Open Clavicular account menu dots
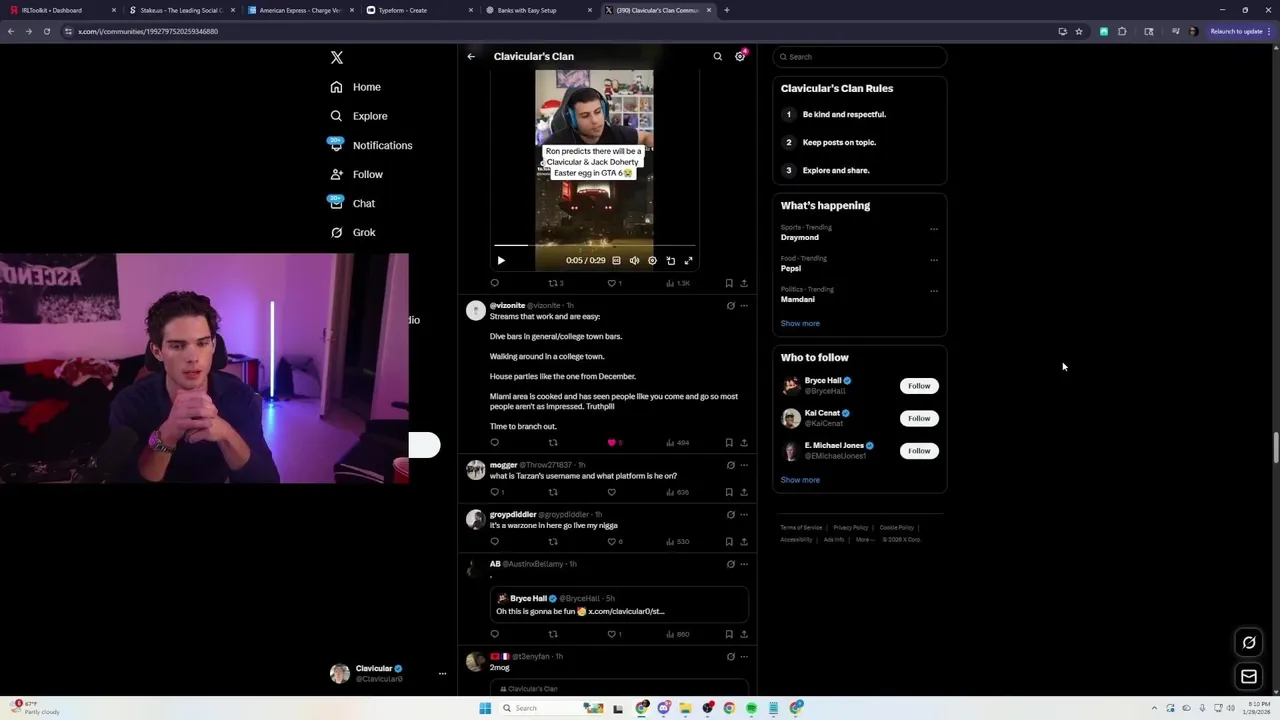The width and height of the screenshot is (1280, 720). click(x=442, y=674)
